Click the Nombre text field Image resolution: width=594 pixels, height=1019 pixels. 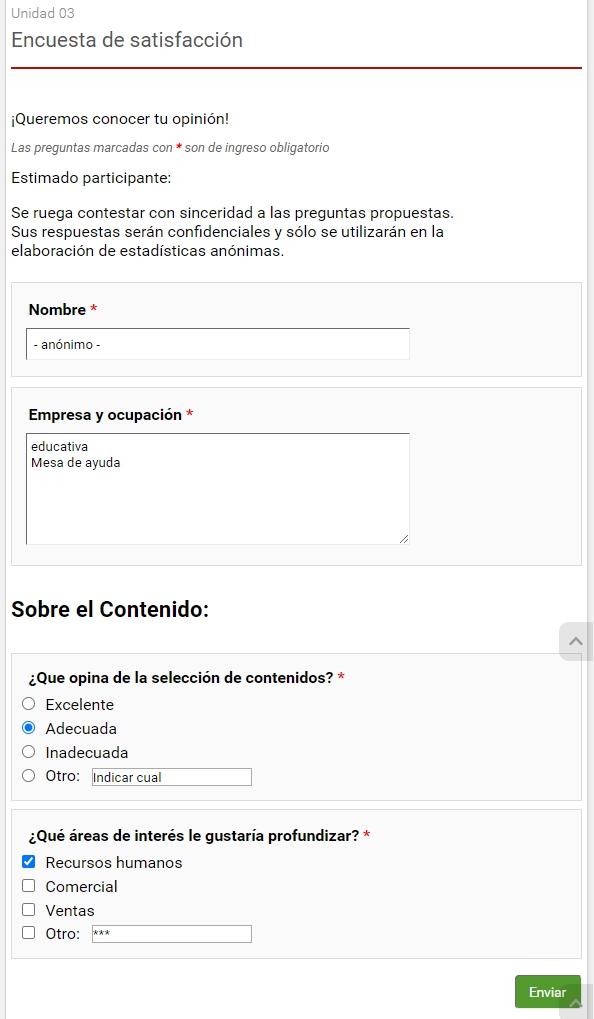point(218,344)
